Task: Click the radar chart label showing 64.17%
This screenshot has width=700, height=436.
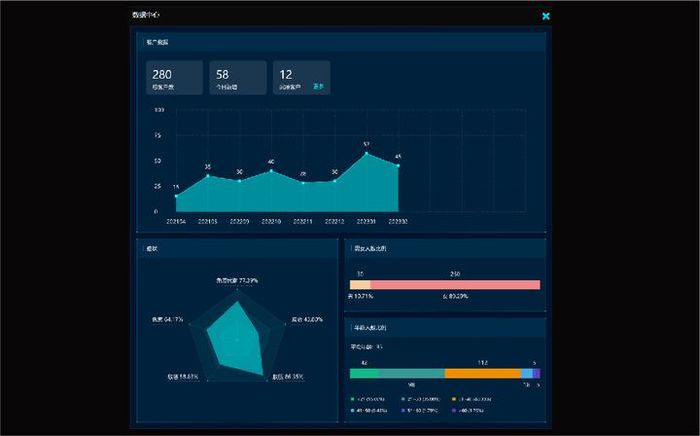Action: 167,320
